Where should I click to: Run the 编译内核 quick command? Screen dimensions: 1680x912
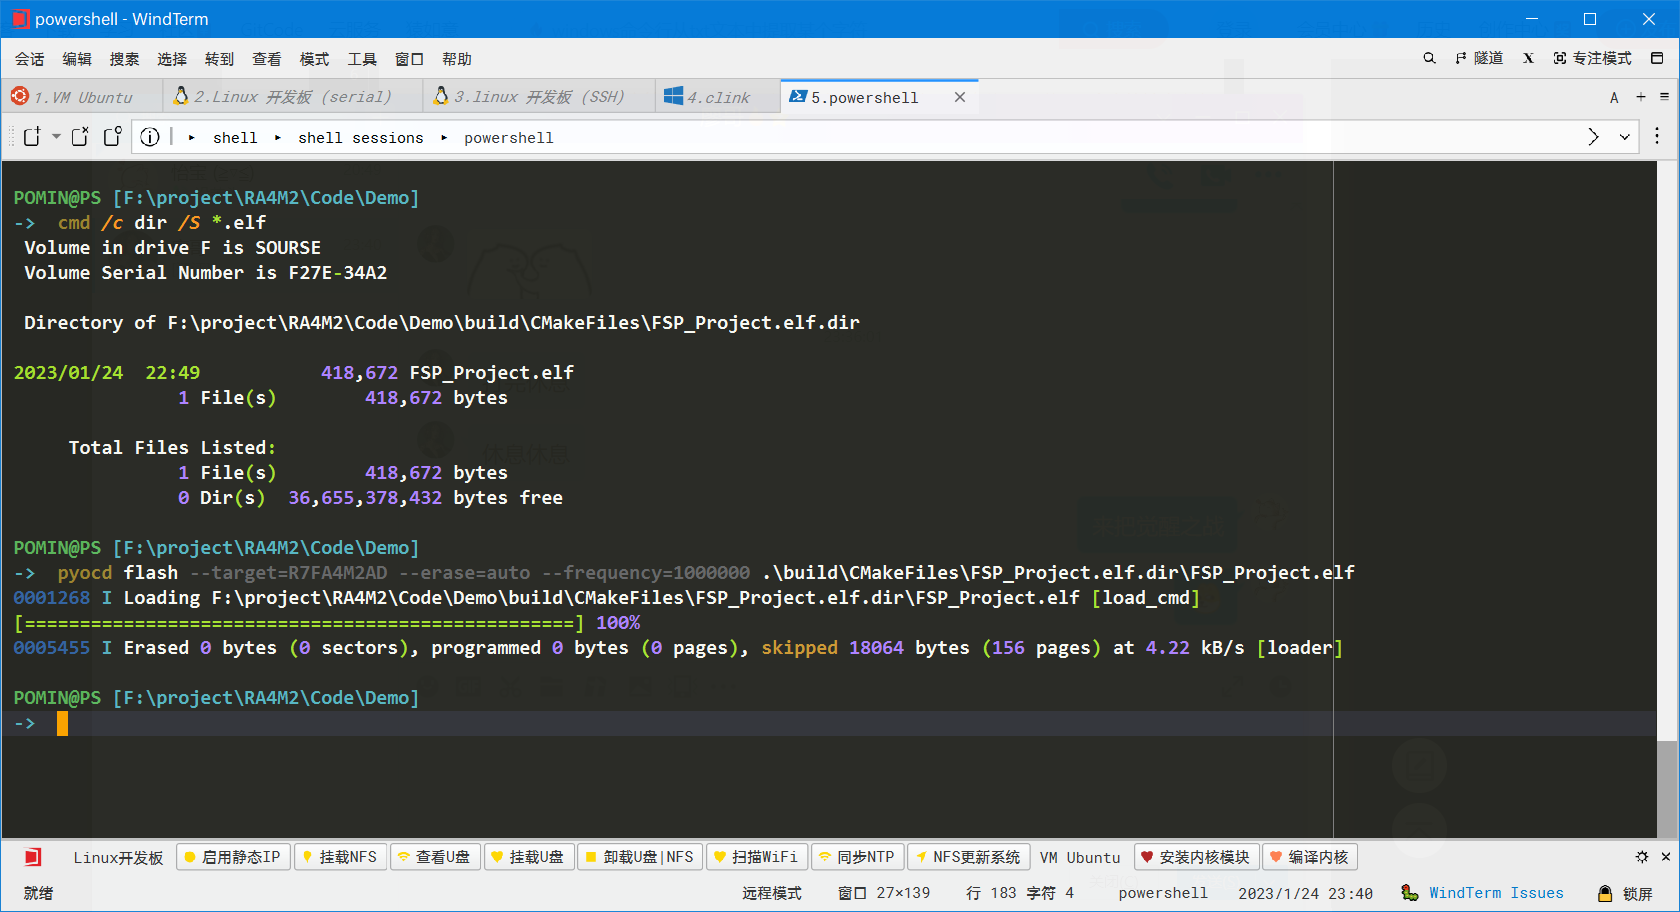tap(1311, 857)
